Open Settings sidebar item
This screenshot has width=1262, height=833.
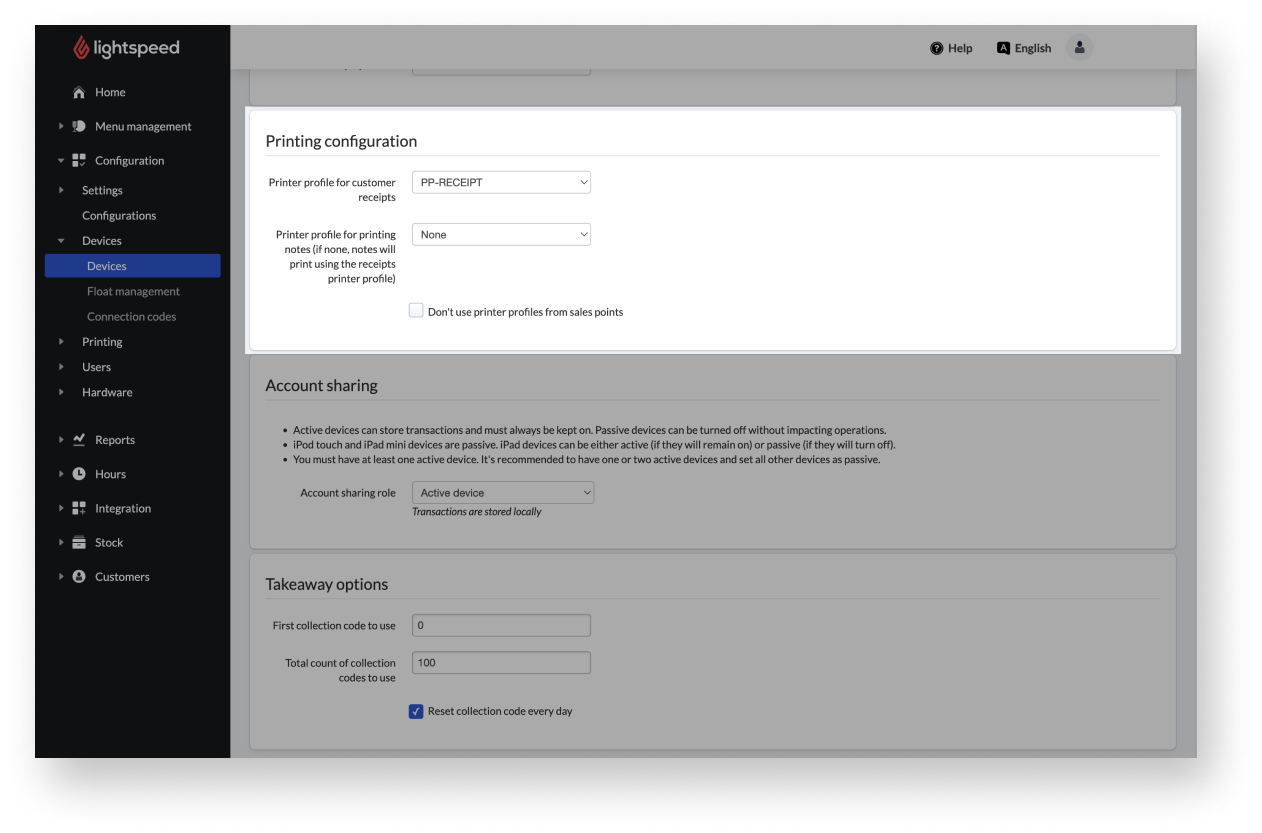point(102,190)
